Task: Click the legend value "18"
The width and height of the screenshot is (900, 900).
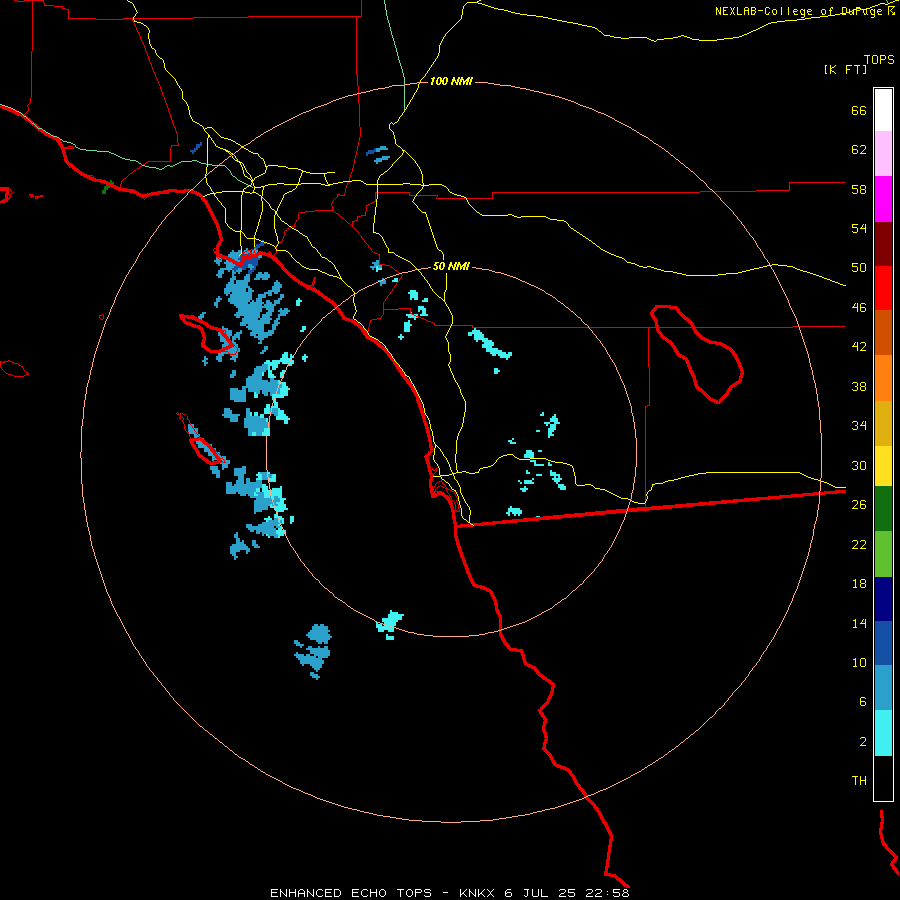Action: (x=859, y=584)
